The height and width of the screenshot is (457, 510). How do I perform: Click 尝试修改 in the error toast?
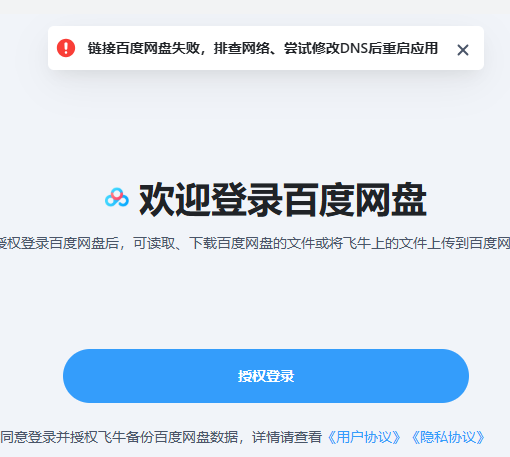[x=312, y=48]
